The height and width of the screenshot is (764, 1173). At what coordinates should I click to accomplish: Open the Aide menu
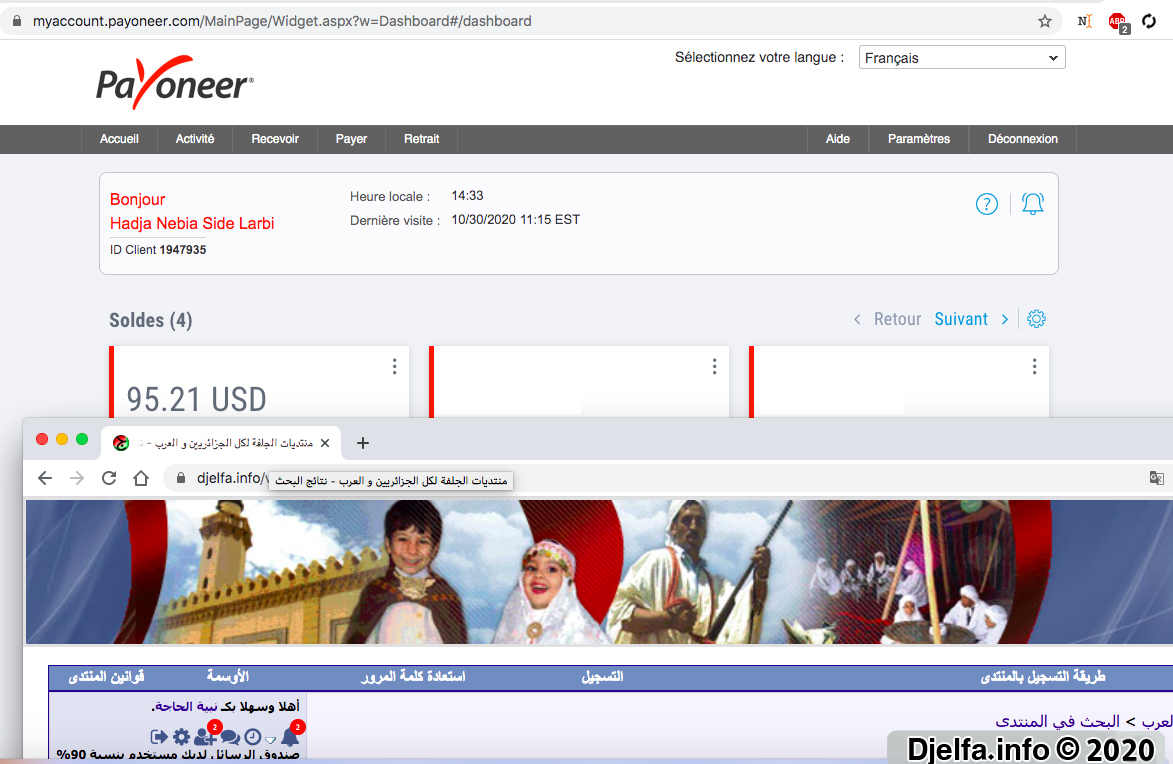(x=838, y=139)
